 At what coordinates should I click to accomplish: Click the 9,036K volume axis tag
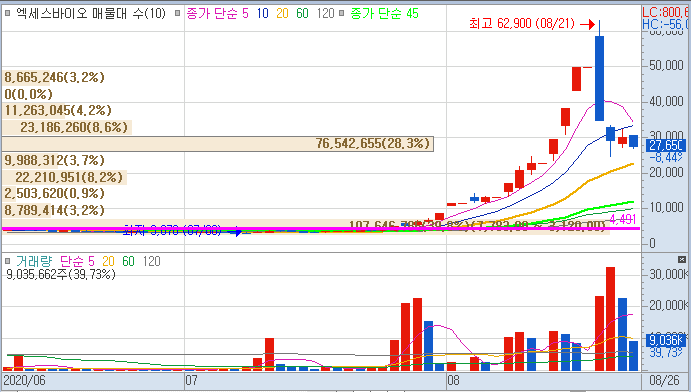coord(666,340)
